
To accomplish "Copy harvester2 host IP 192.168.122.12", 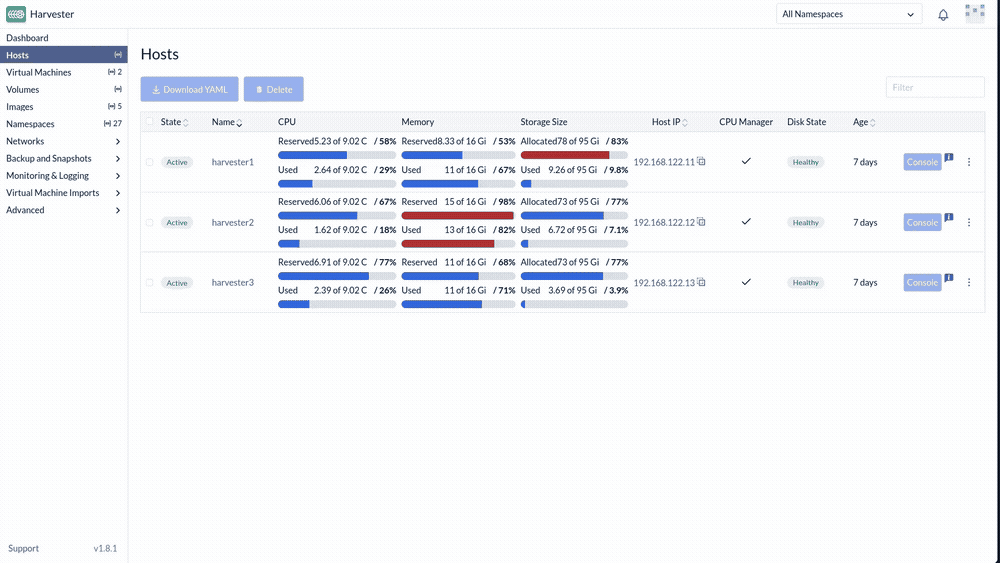I will click(701, 222).
